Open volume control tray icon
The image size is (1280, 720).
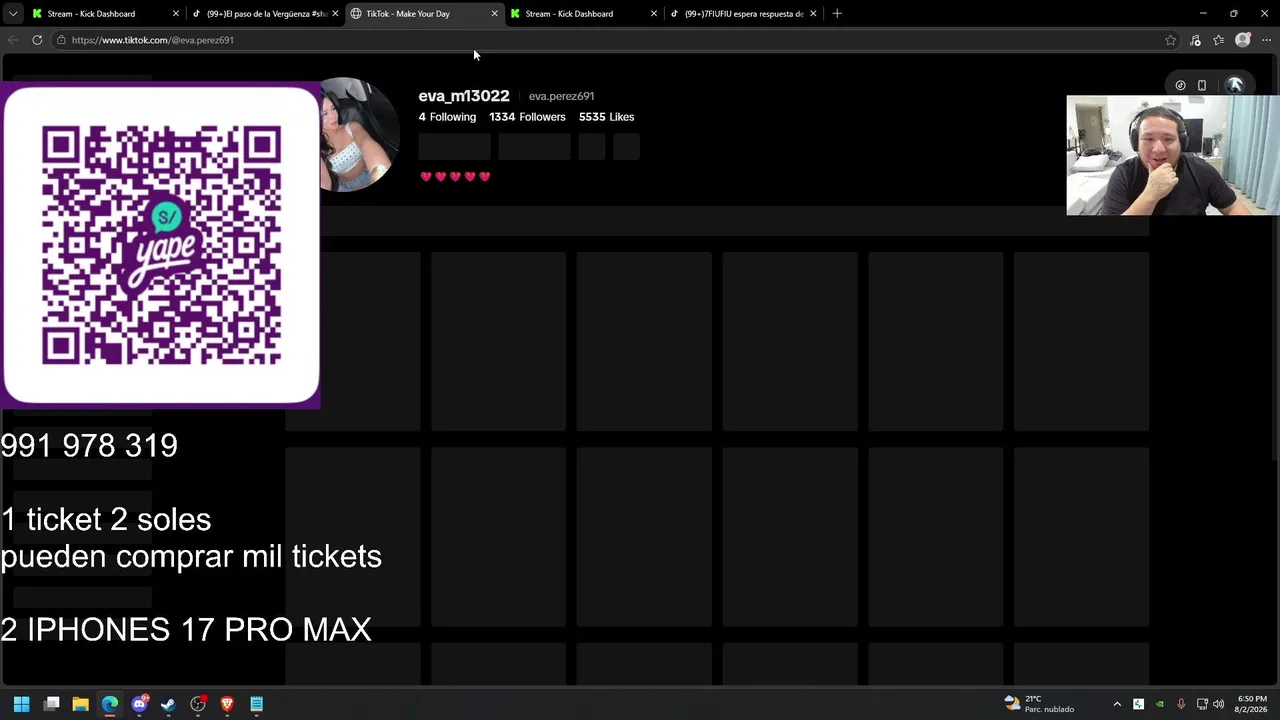[1218, 704]
